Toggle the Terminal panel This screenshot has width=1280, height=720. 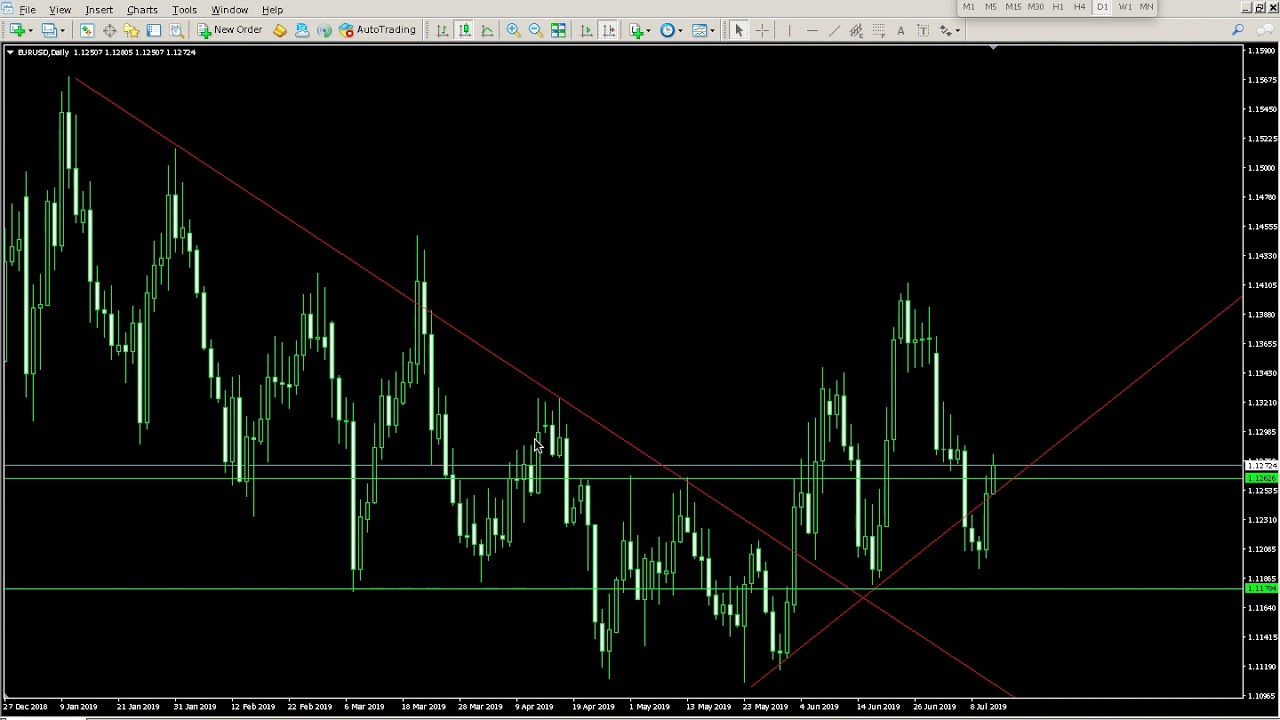coord(153,30)
